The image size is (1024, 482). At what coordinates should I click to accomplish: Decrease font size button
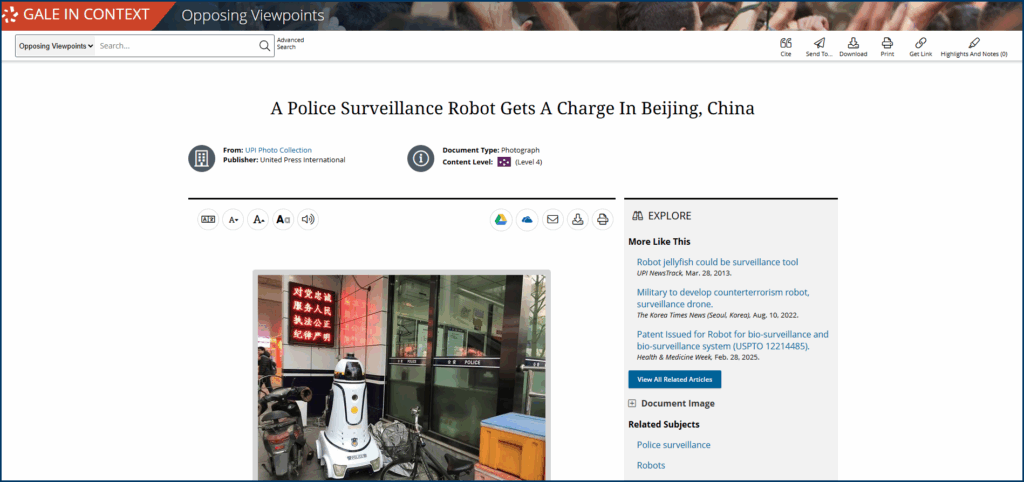[233, 219]
